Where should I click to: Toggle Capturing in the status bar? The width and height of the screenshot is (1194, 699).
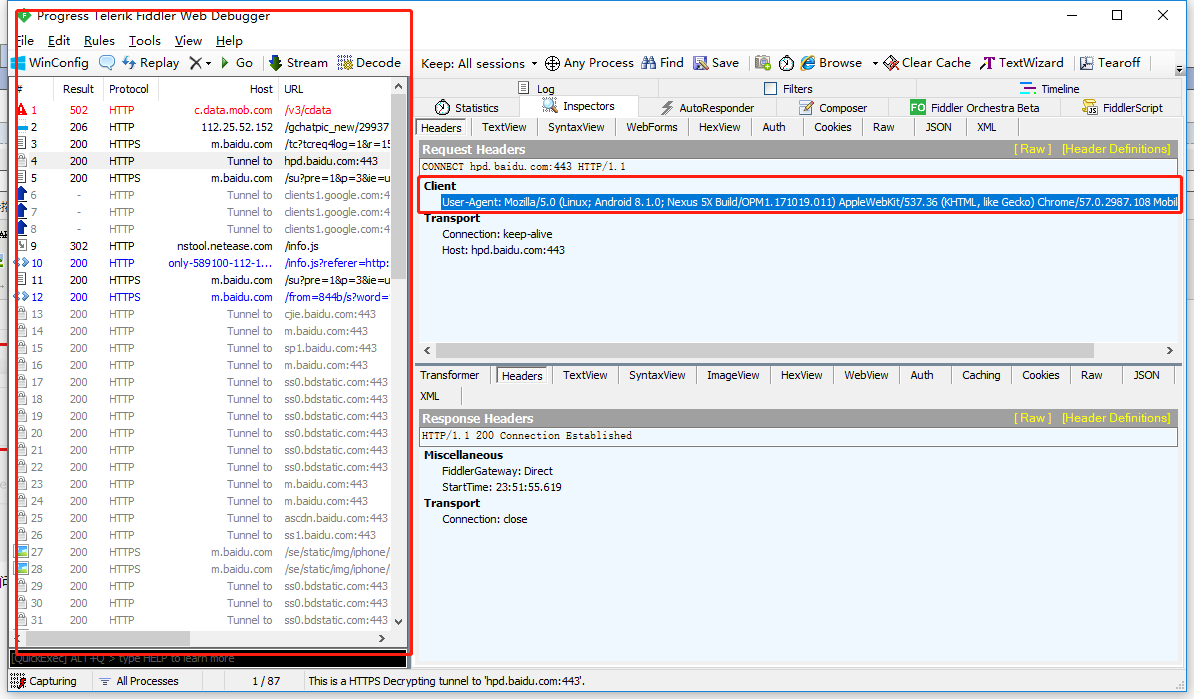pyautogui.click(x=43, y=681)
